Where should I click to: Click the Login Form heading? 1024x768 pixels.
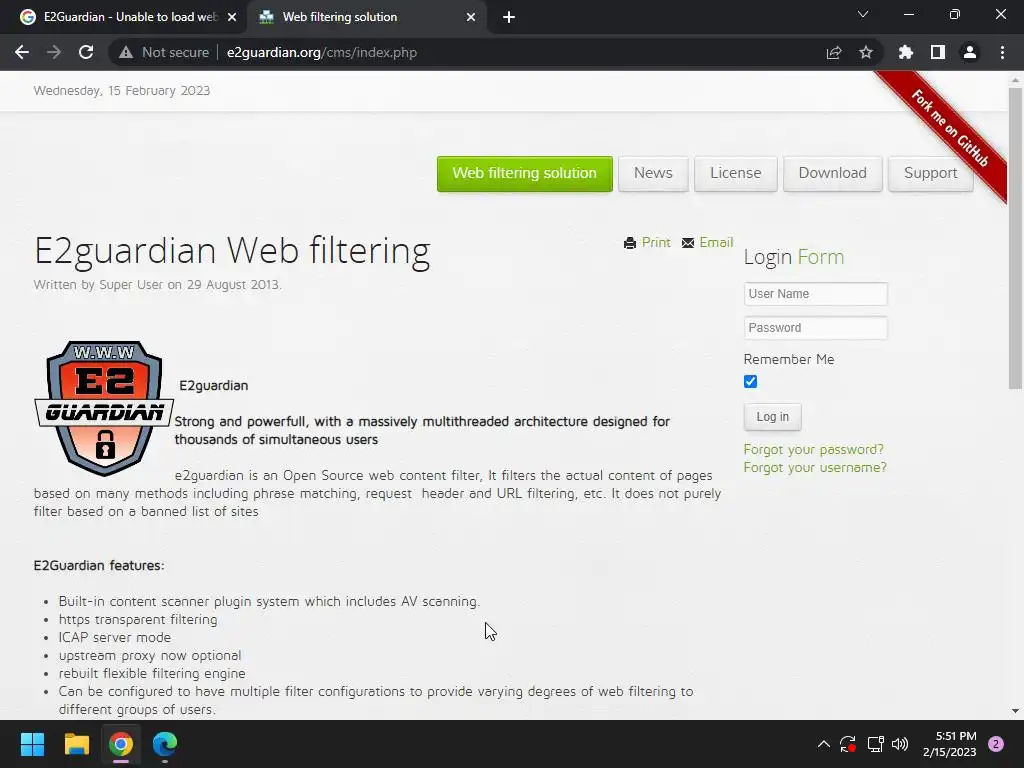pyautogui.click(x=794, y=257)
